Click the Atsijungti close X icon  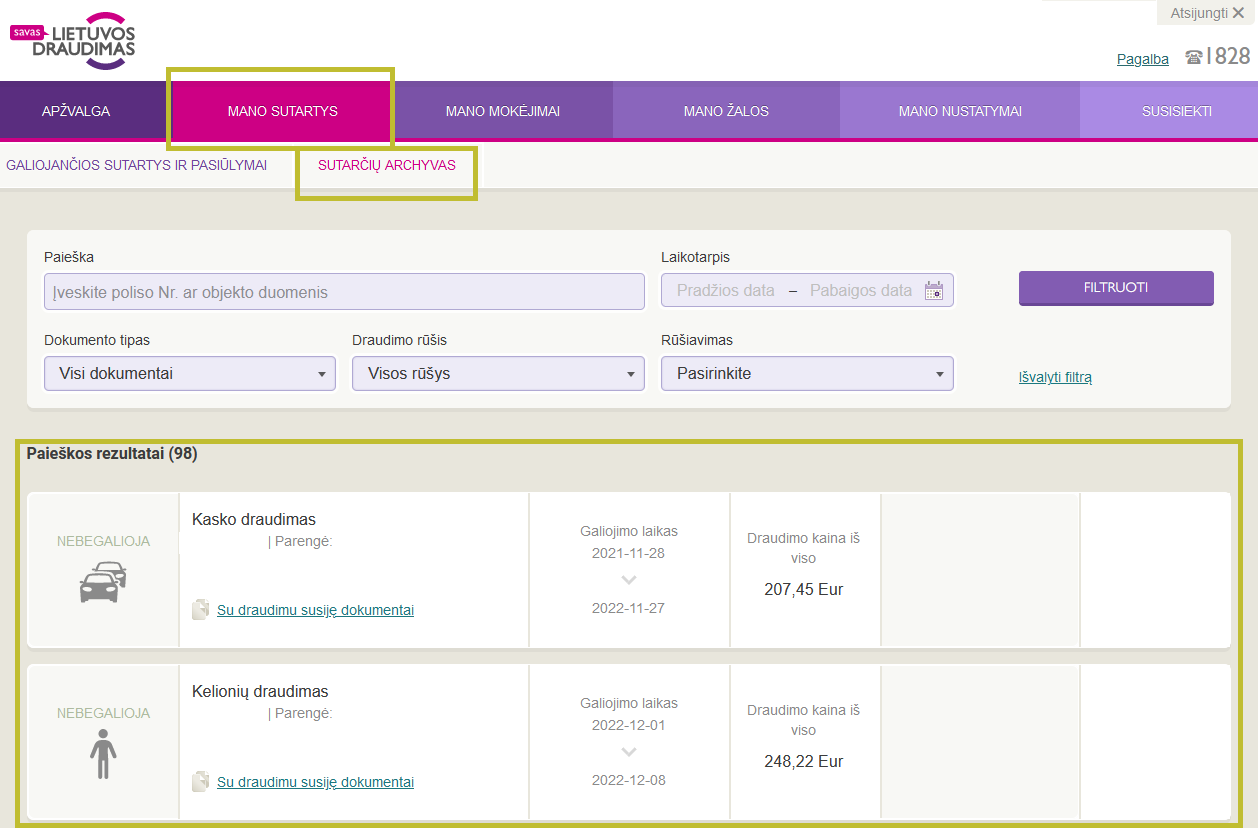click(1238, 13)
